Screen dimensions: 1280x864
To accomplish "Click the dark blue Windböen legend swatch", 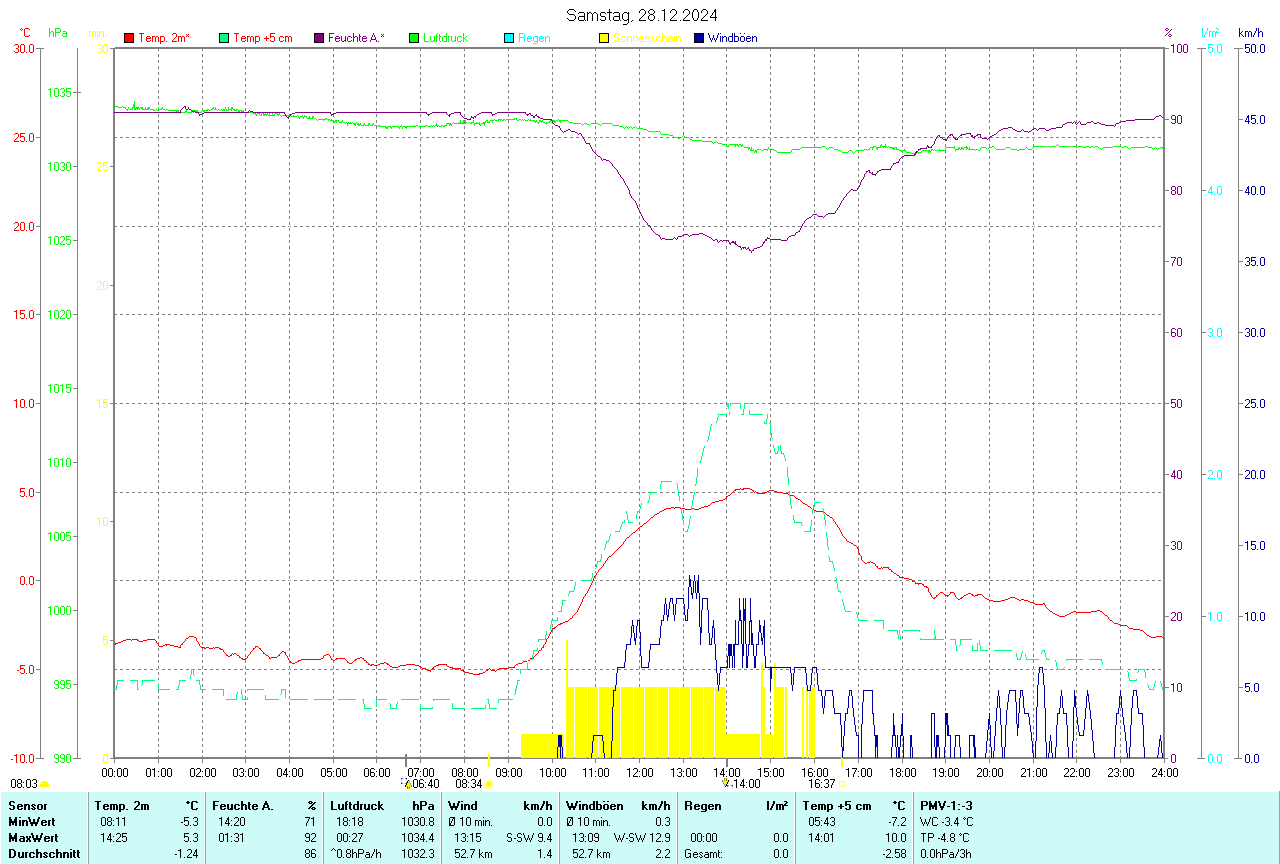I will point(699,38).
